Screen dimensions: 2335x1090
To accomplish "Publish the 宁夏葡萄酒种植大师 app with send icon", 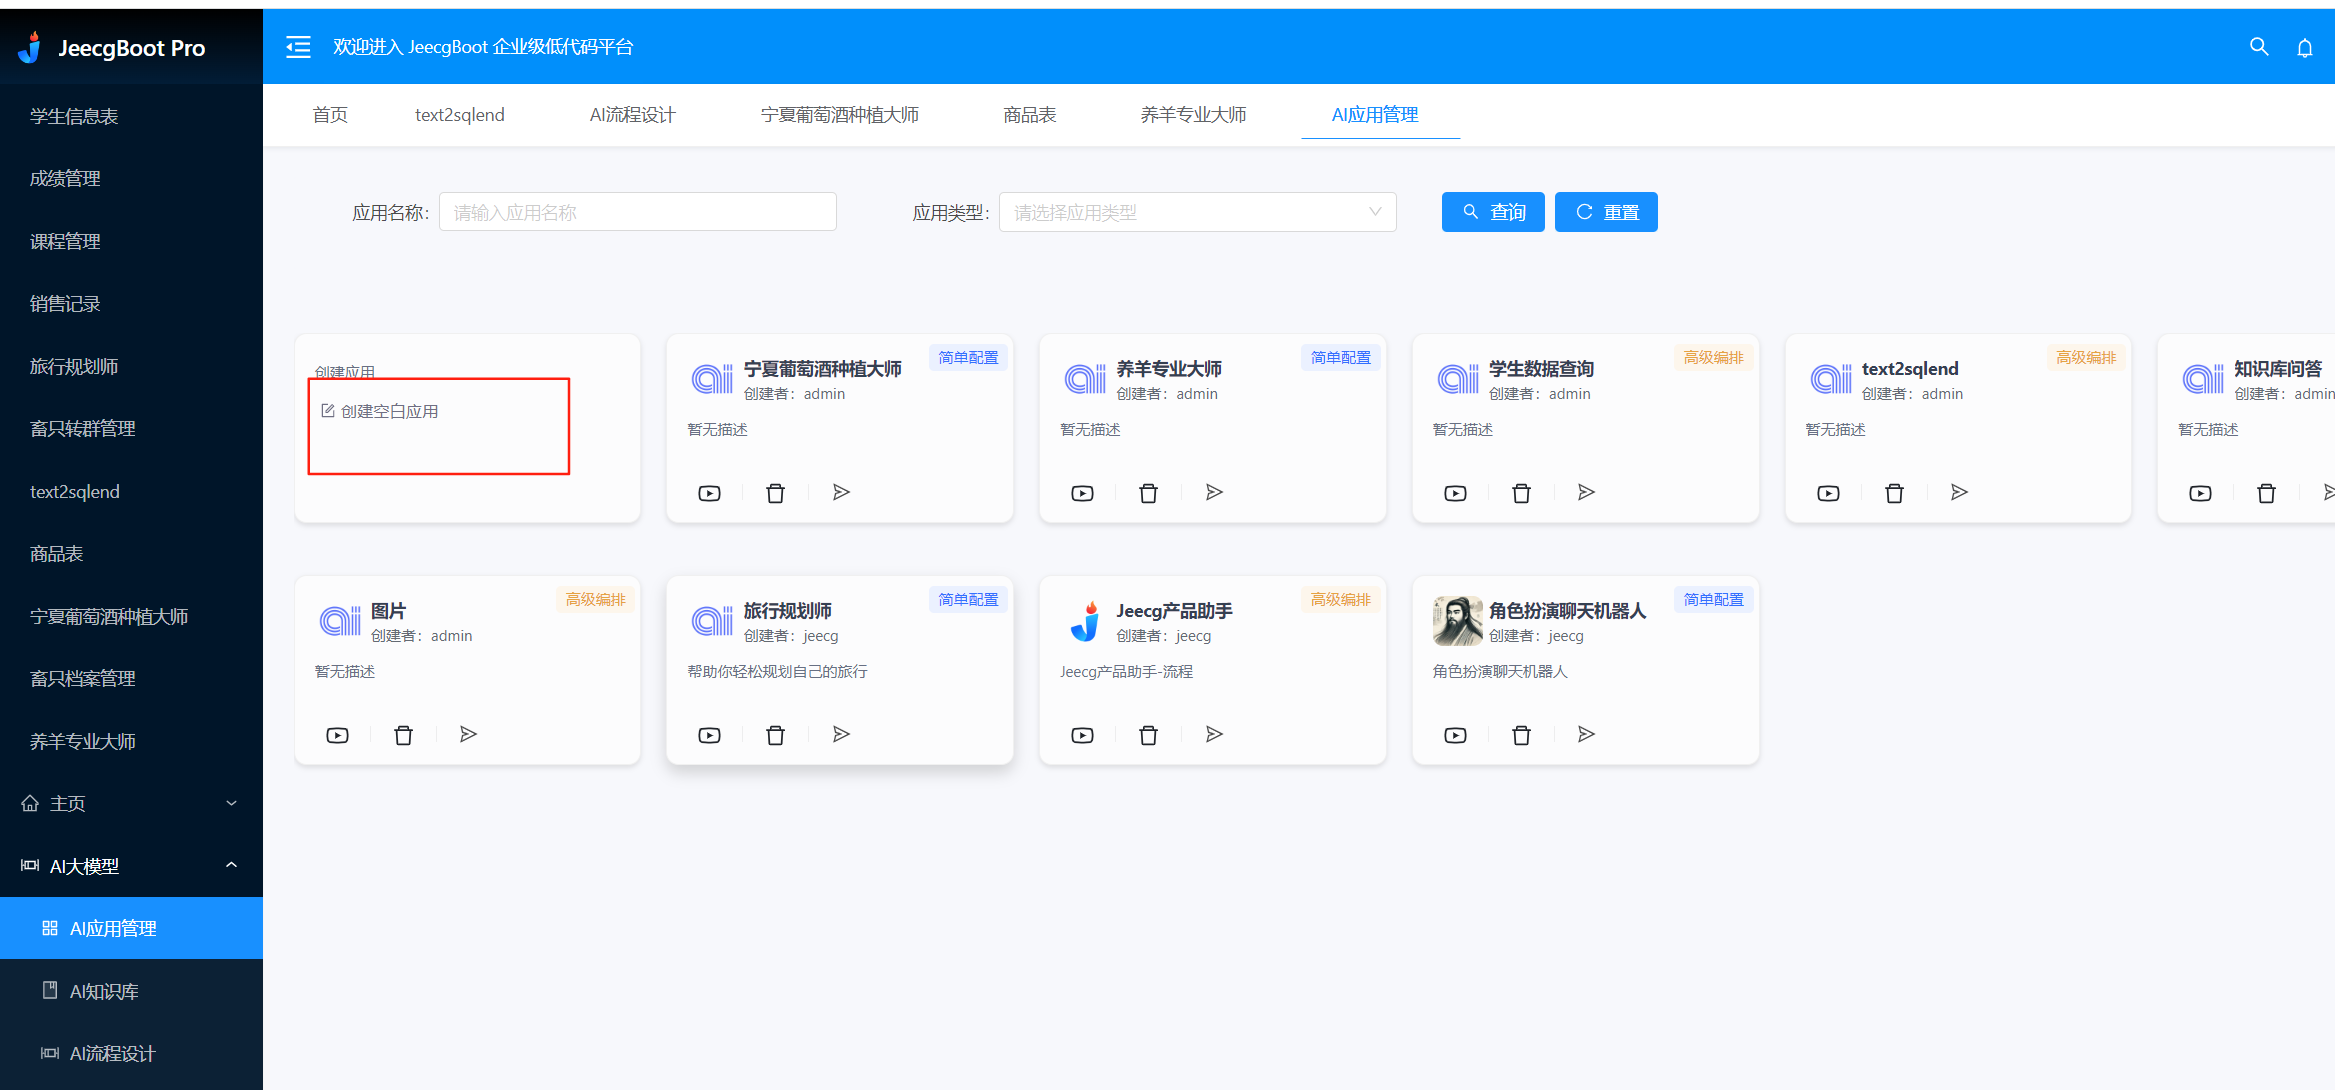I will tap(841, 492).
